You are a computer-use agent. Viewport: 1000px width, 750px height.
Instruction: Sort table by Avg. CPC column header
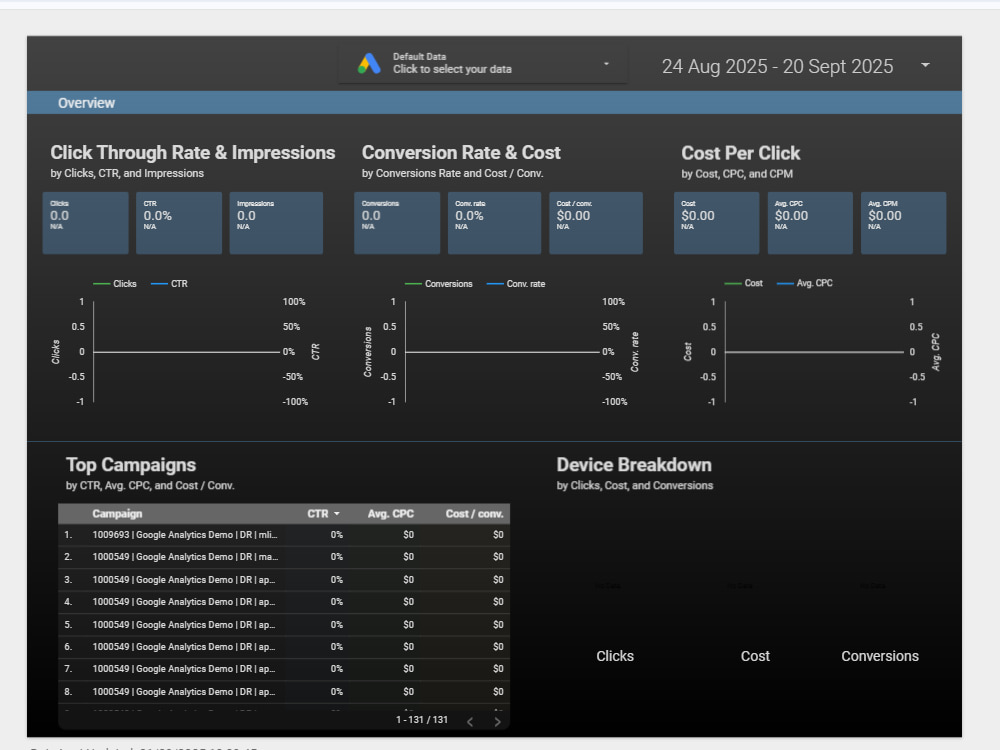pos(390,513)
